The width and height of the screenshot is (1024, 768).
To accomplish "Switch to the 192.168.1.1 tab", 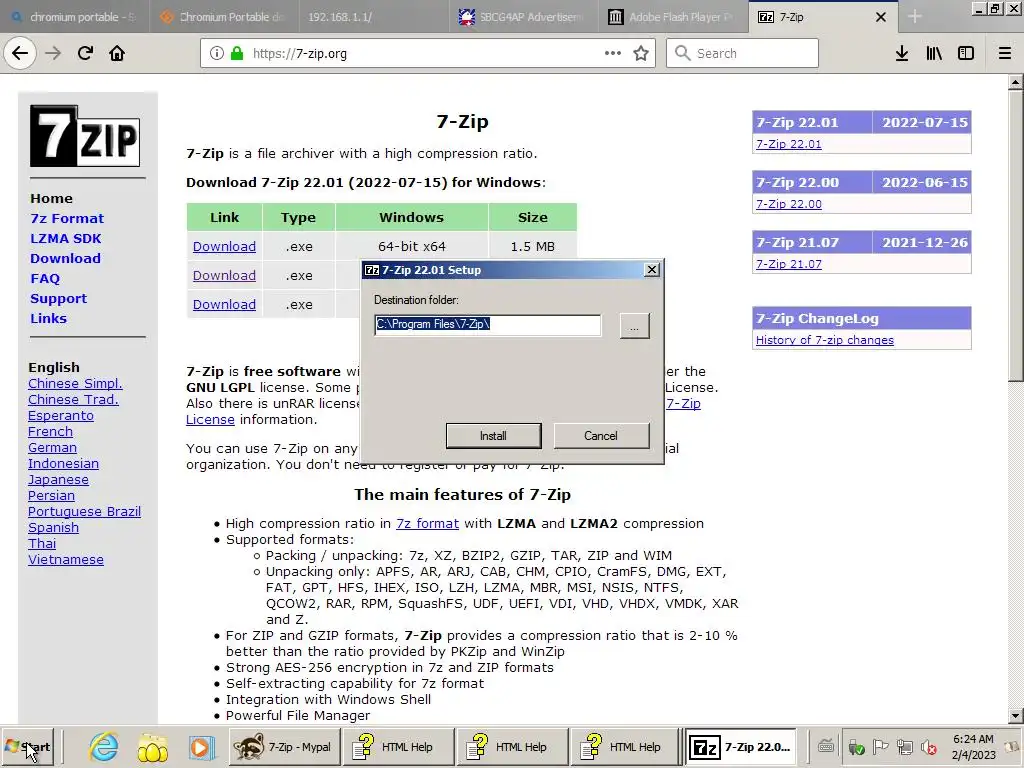I will [373, 17].
